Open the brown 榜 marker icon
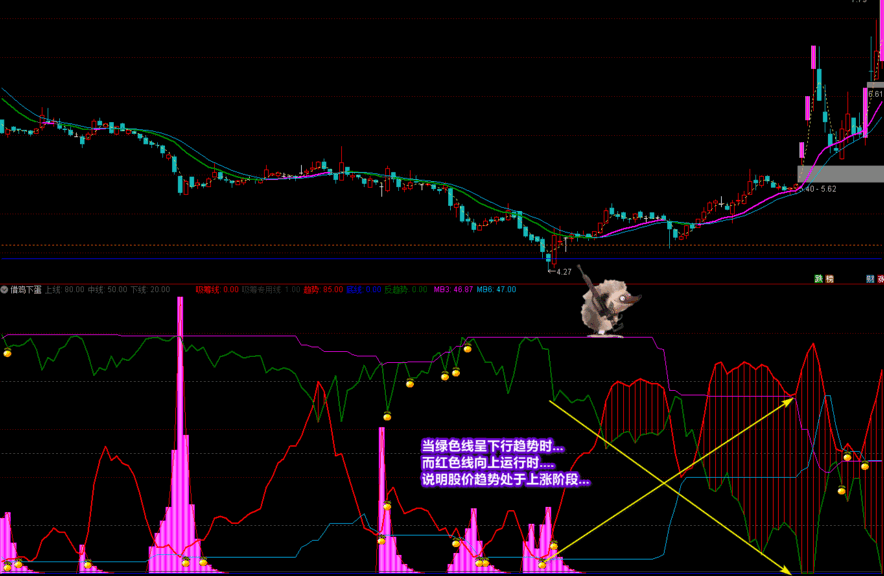 830,279
